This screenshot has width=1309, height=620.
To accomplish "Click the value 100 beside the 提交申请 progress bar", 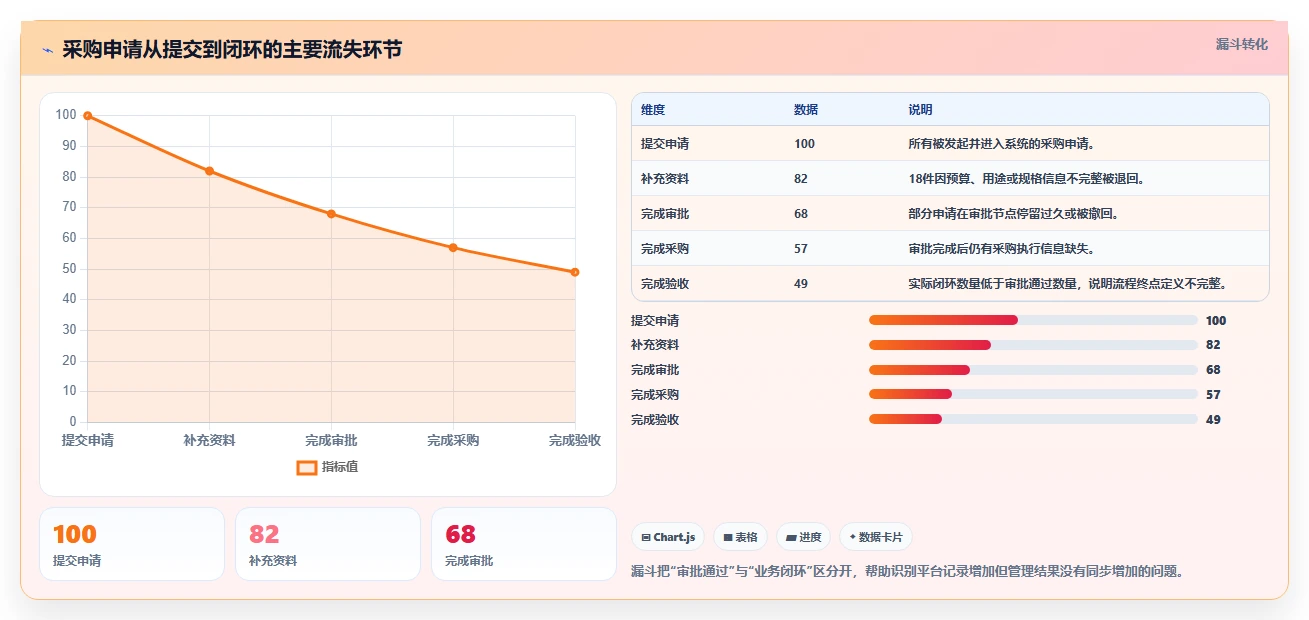I will [x=1216, y=321].
